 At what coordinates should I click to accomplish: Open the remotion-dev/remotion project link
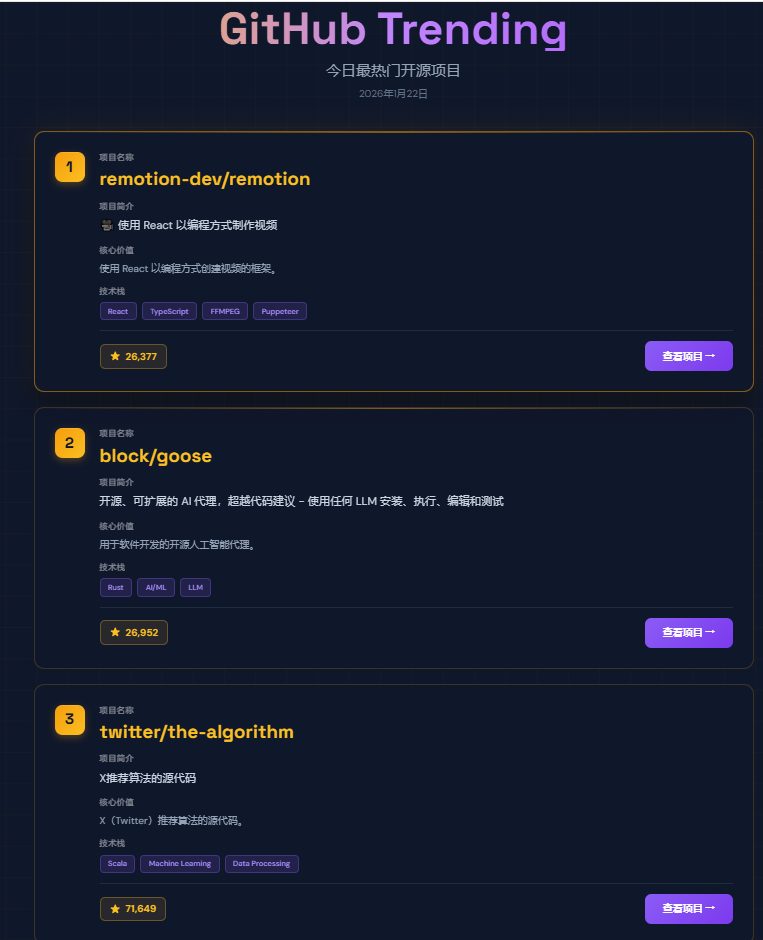[x=205, y=179]
